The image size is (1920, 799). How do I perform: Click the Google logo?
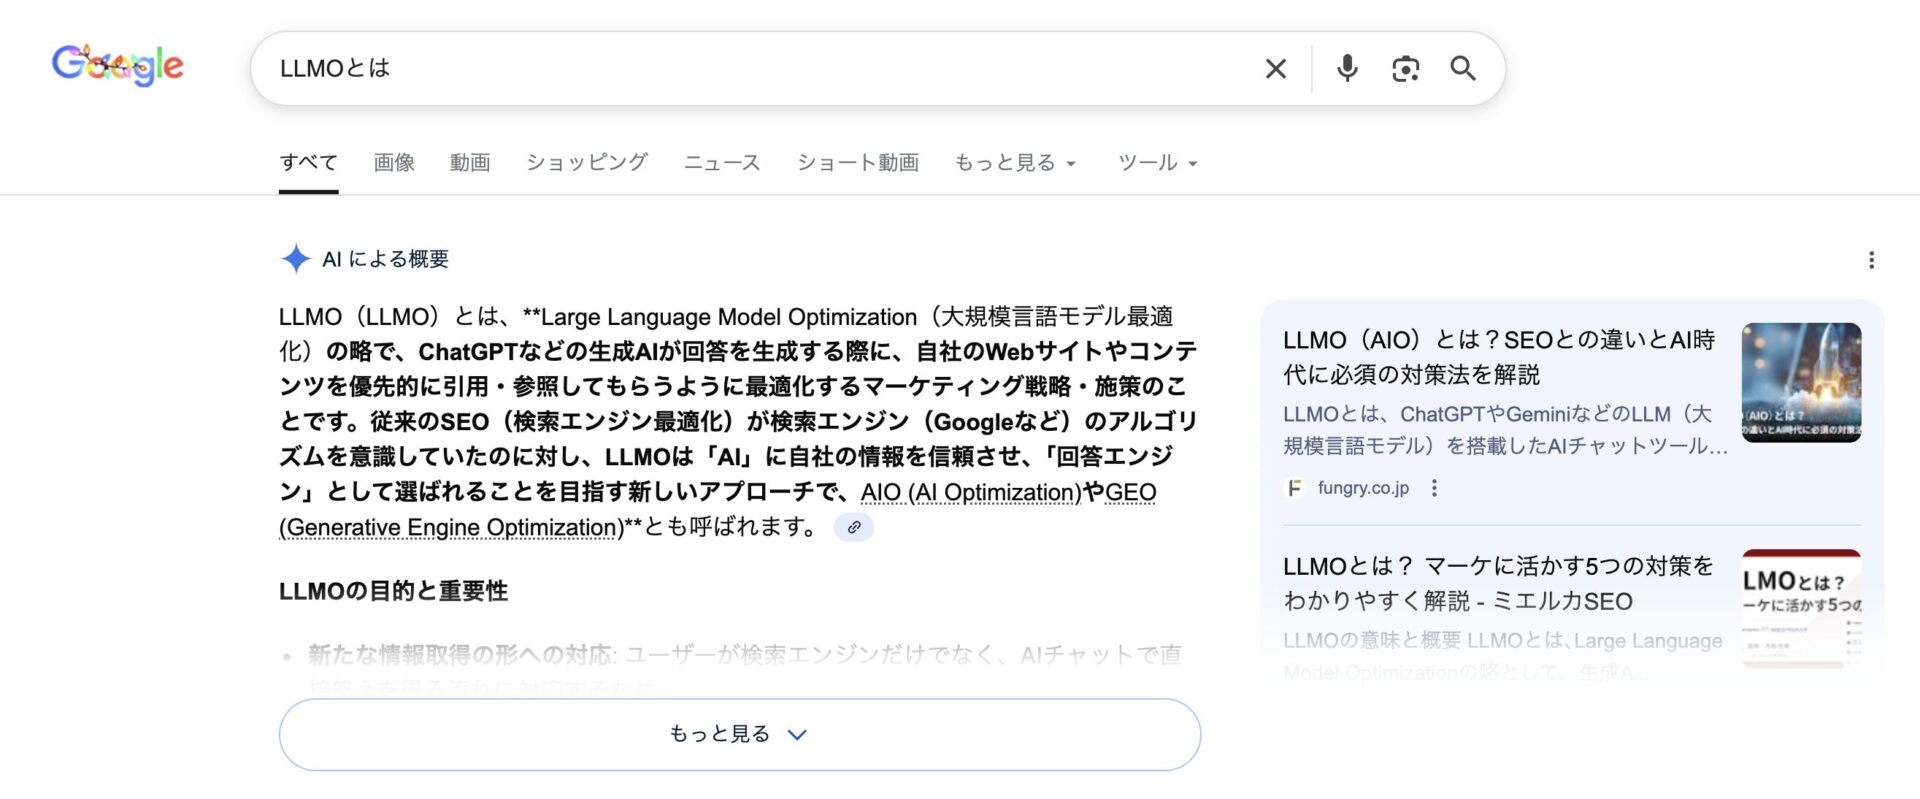pyautogui.click(x=117, y=66)
